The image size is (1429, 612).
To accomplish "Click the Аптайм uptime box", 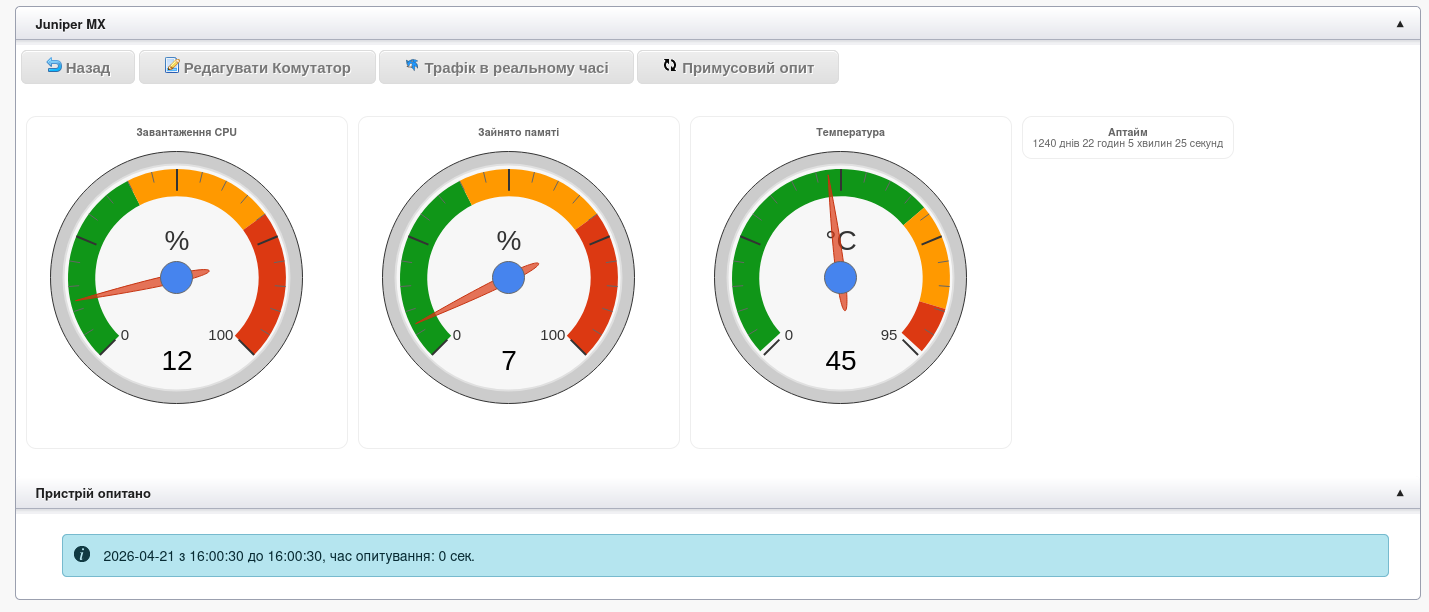I will click(1127, 138).
